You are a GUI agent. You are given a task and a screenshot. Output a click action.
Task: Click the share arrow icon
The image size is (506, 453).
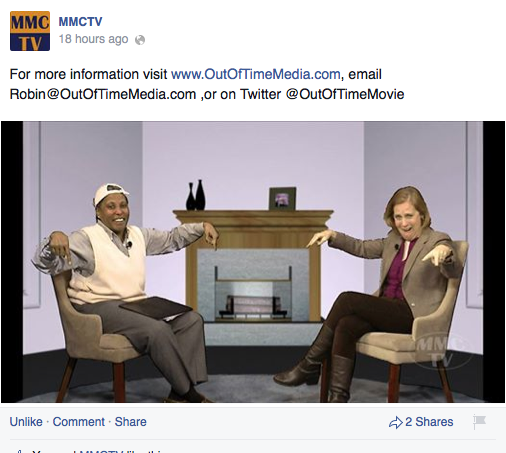coord(396,422)
